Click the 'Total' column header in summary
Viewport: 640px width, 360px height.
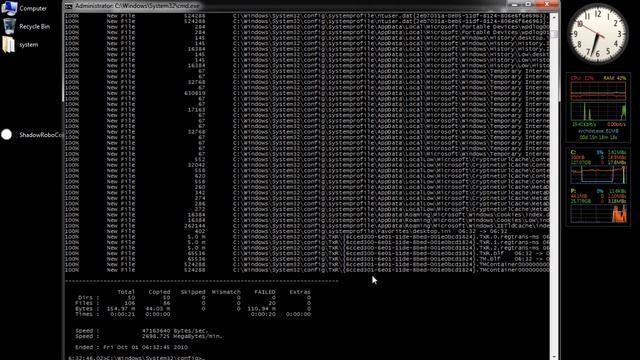pos(126,292)
